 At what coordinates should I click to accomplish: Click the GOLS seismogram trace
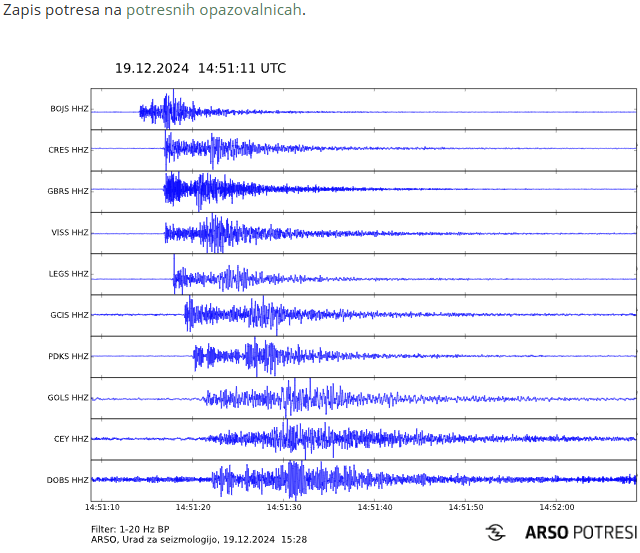click(363, 398)
